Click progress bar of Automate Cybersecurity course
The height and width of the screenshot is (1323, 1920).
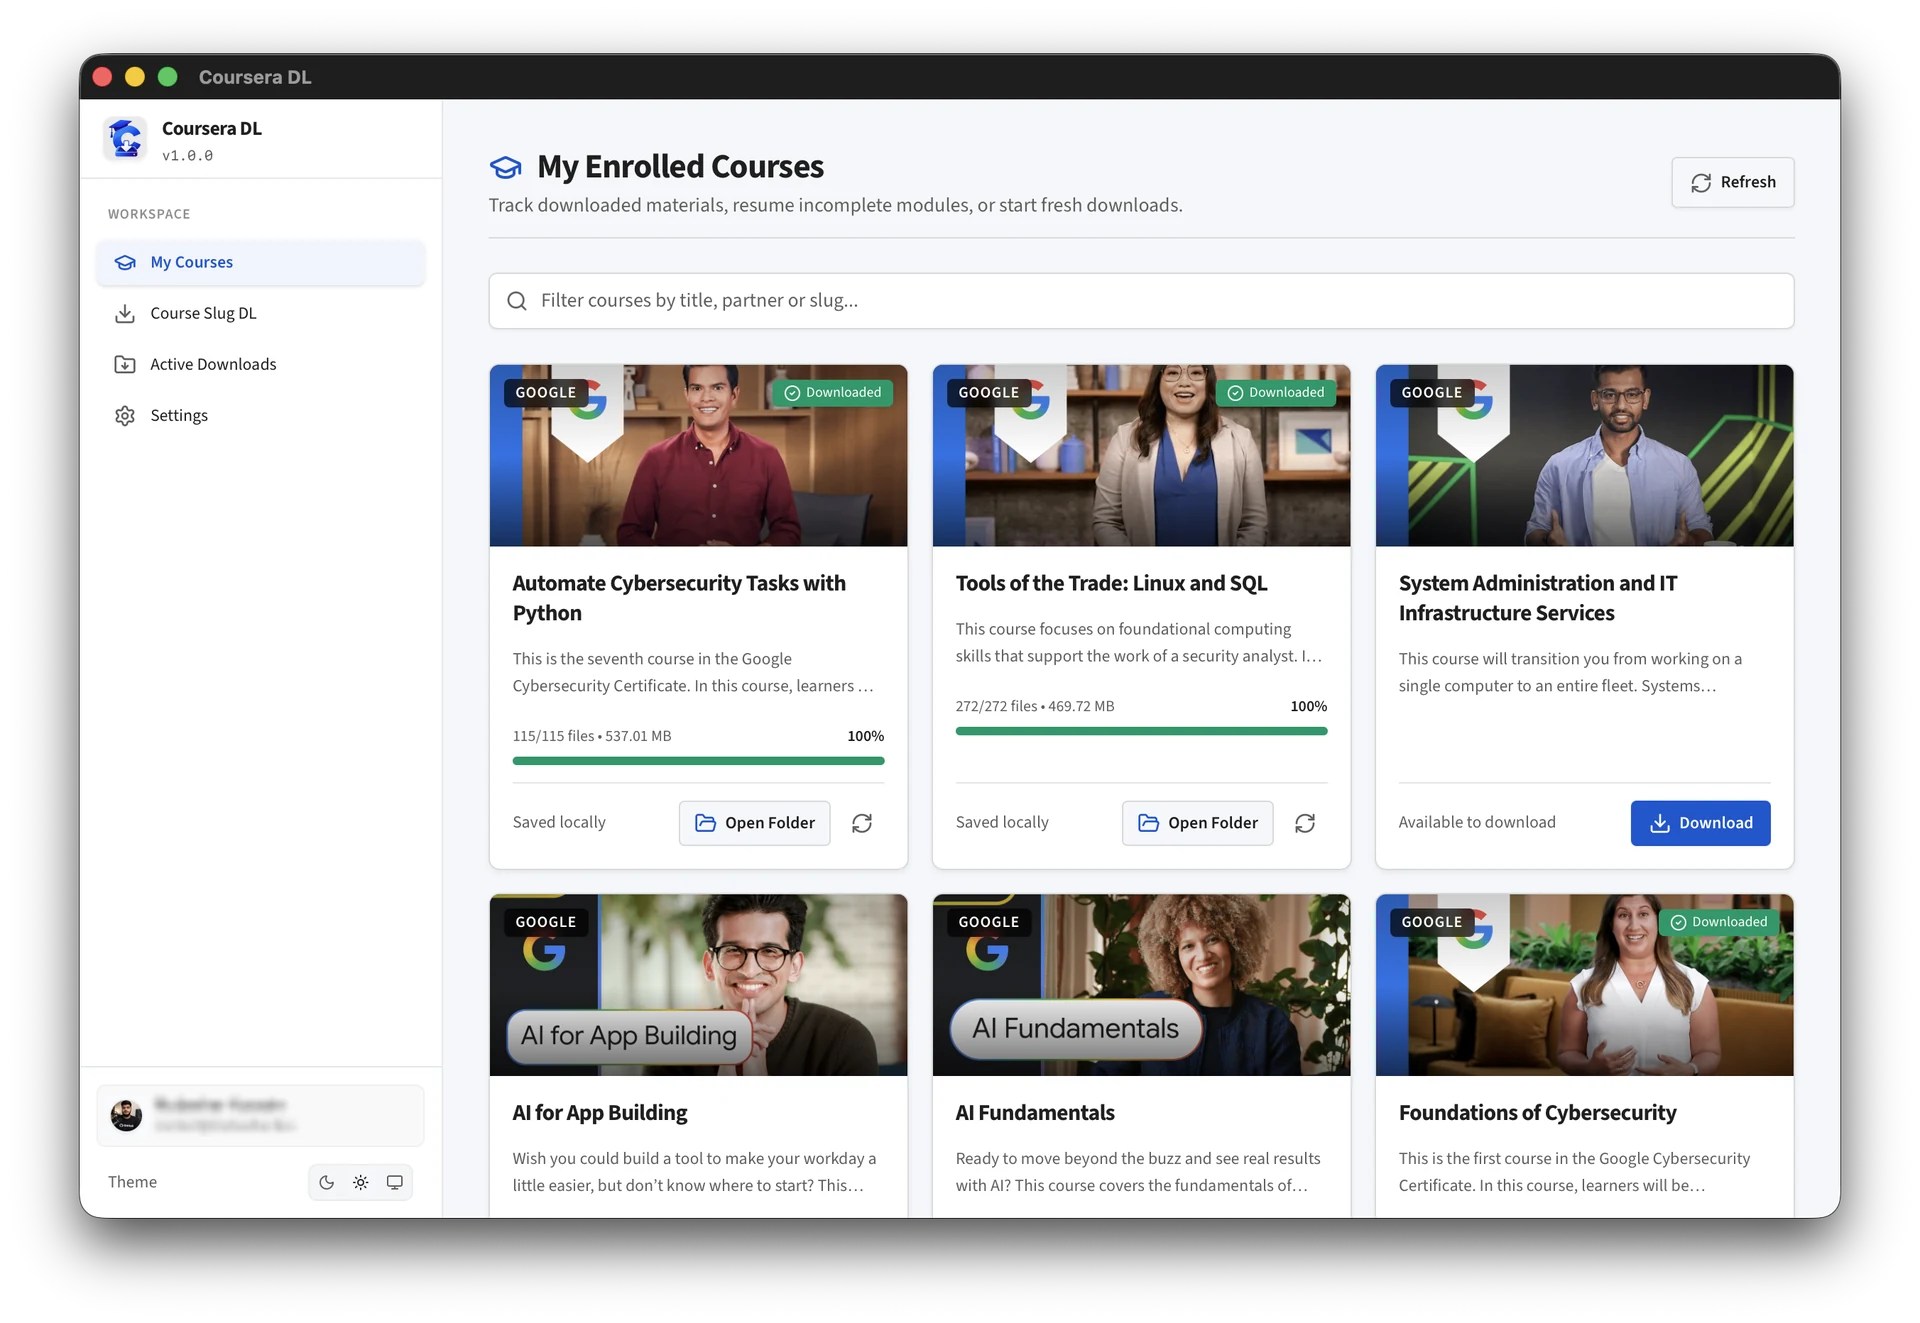pos(698,761)
